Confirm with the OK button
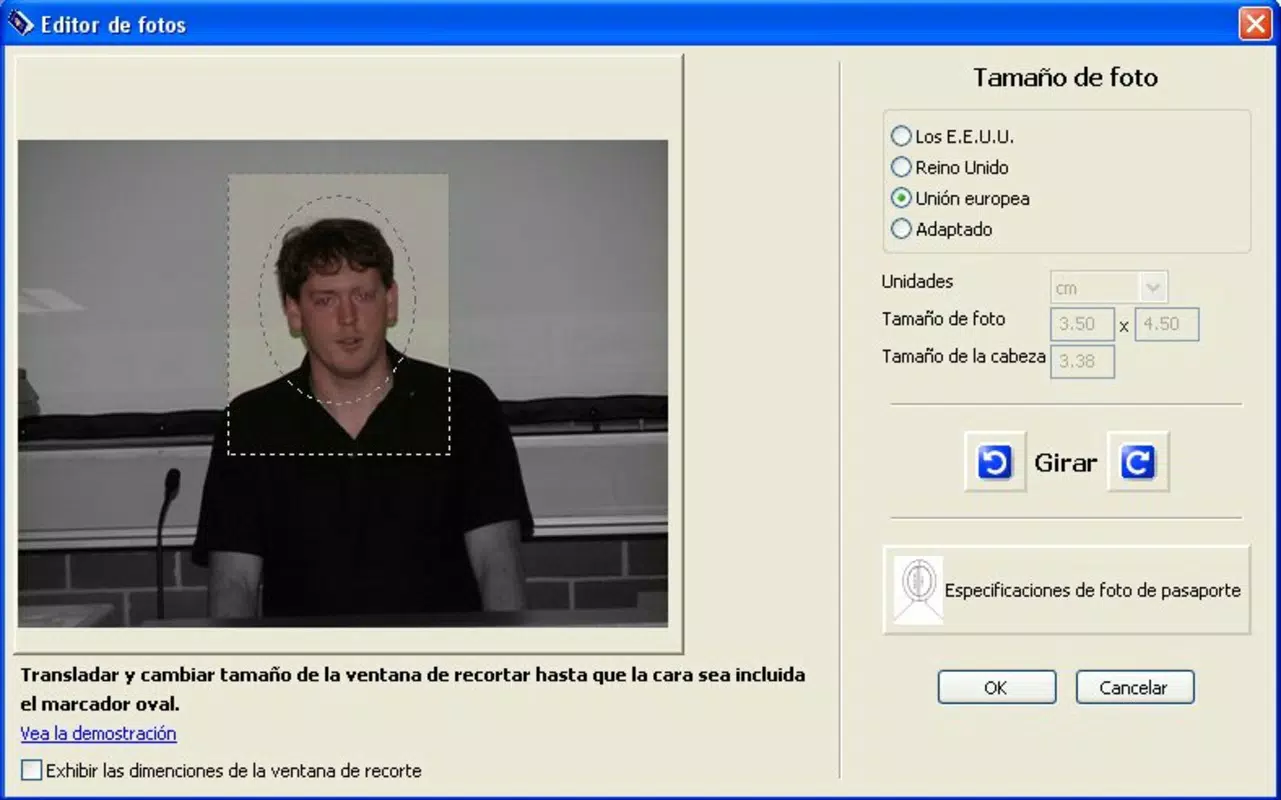1281x800 pixels. 997,687
